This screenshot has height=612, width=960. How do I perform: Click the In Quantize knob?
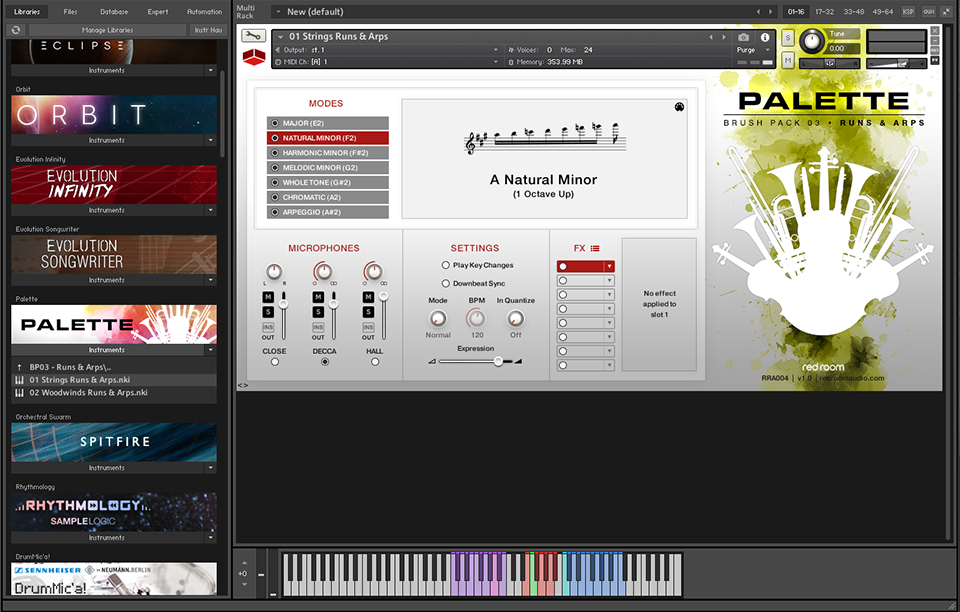click(x=516, y=318)
